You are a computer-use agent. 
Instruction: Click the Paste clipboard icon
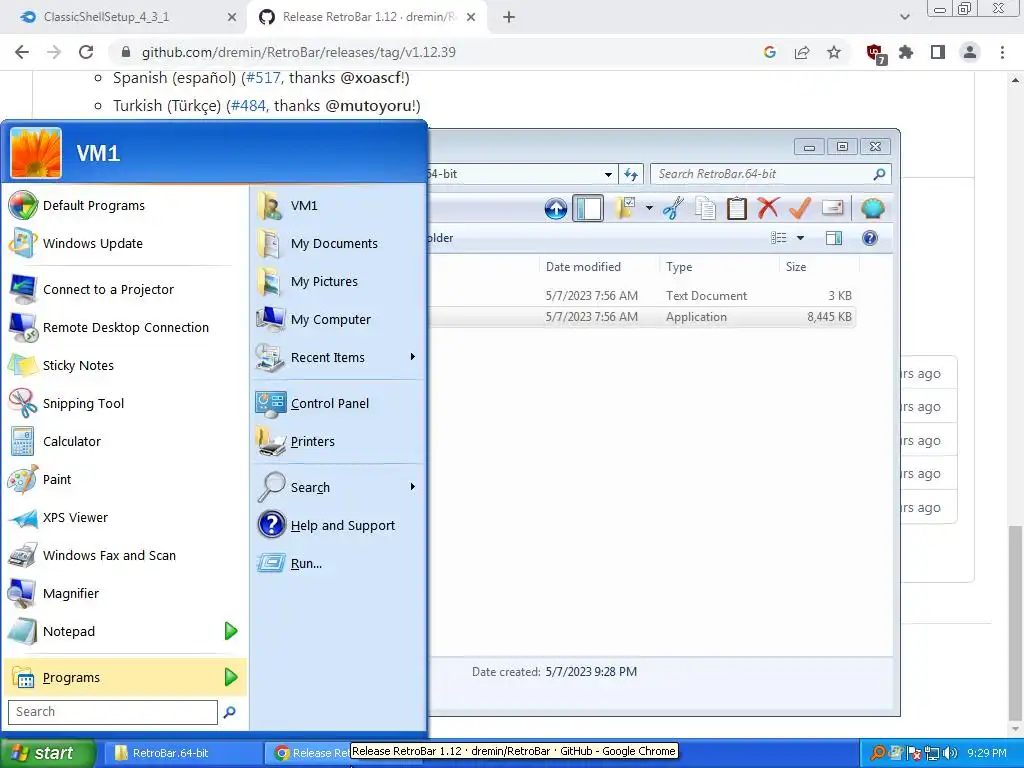click(737, 208)
